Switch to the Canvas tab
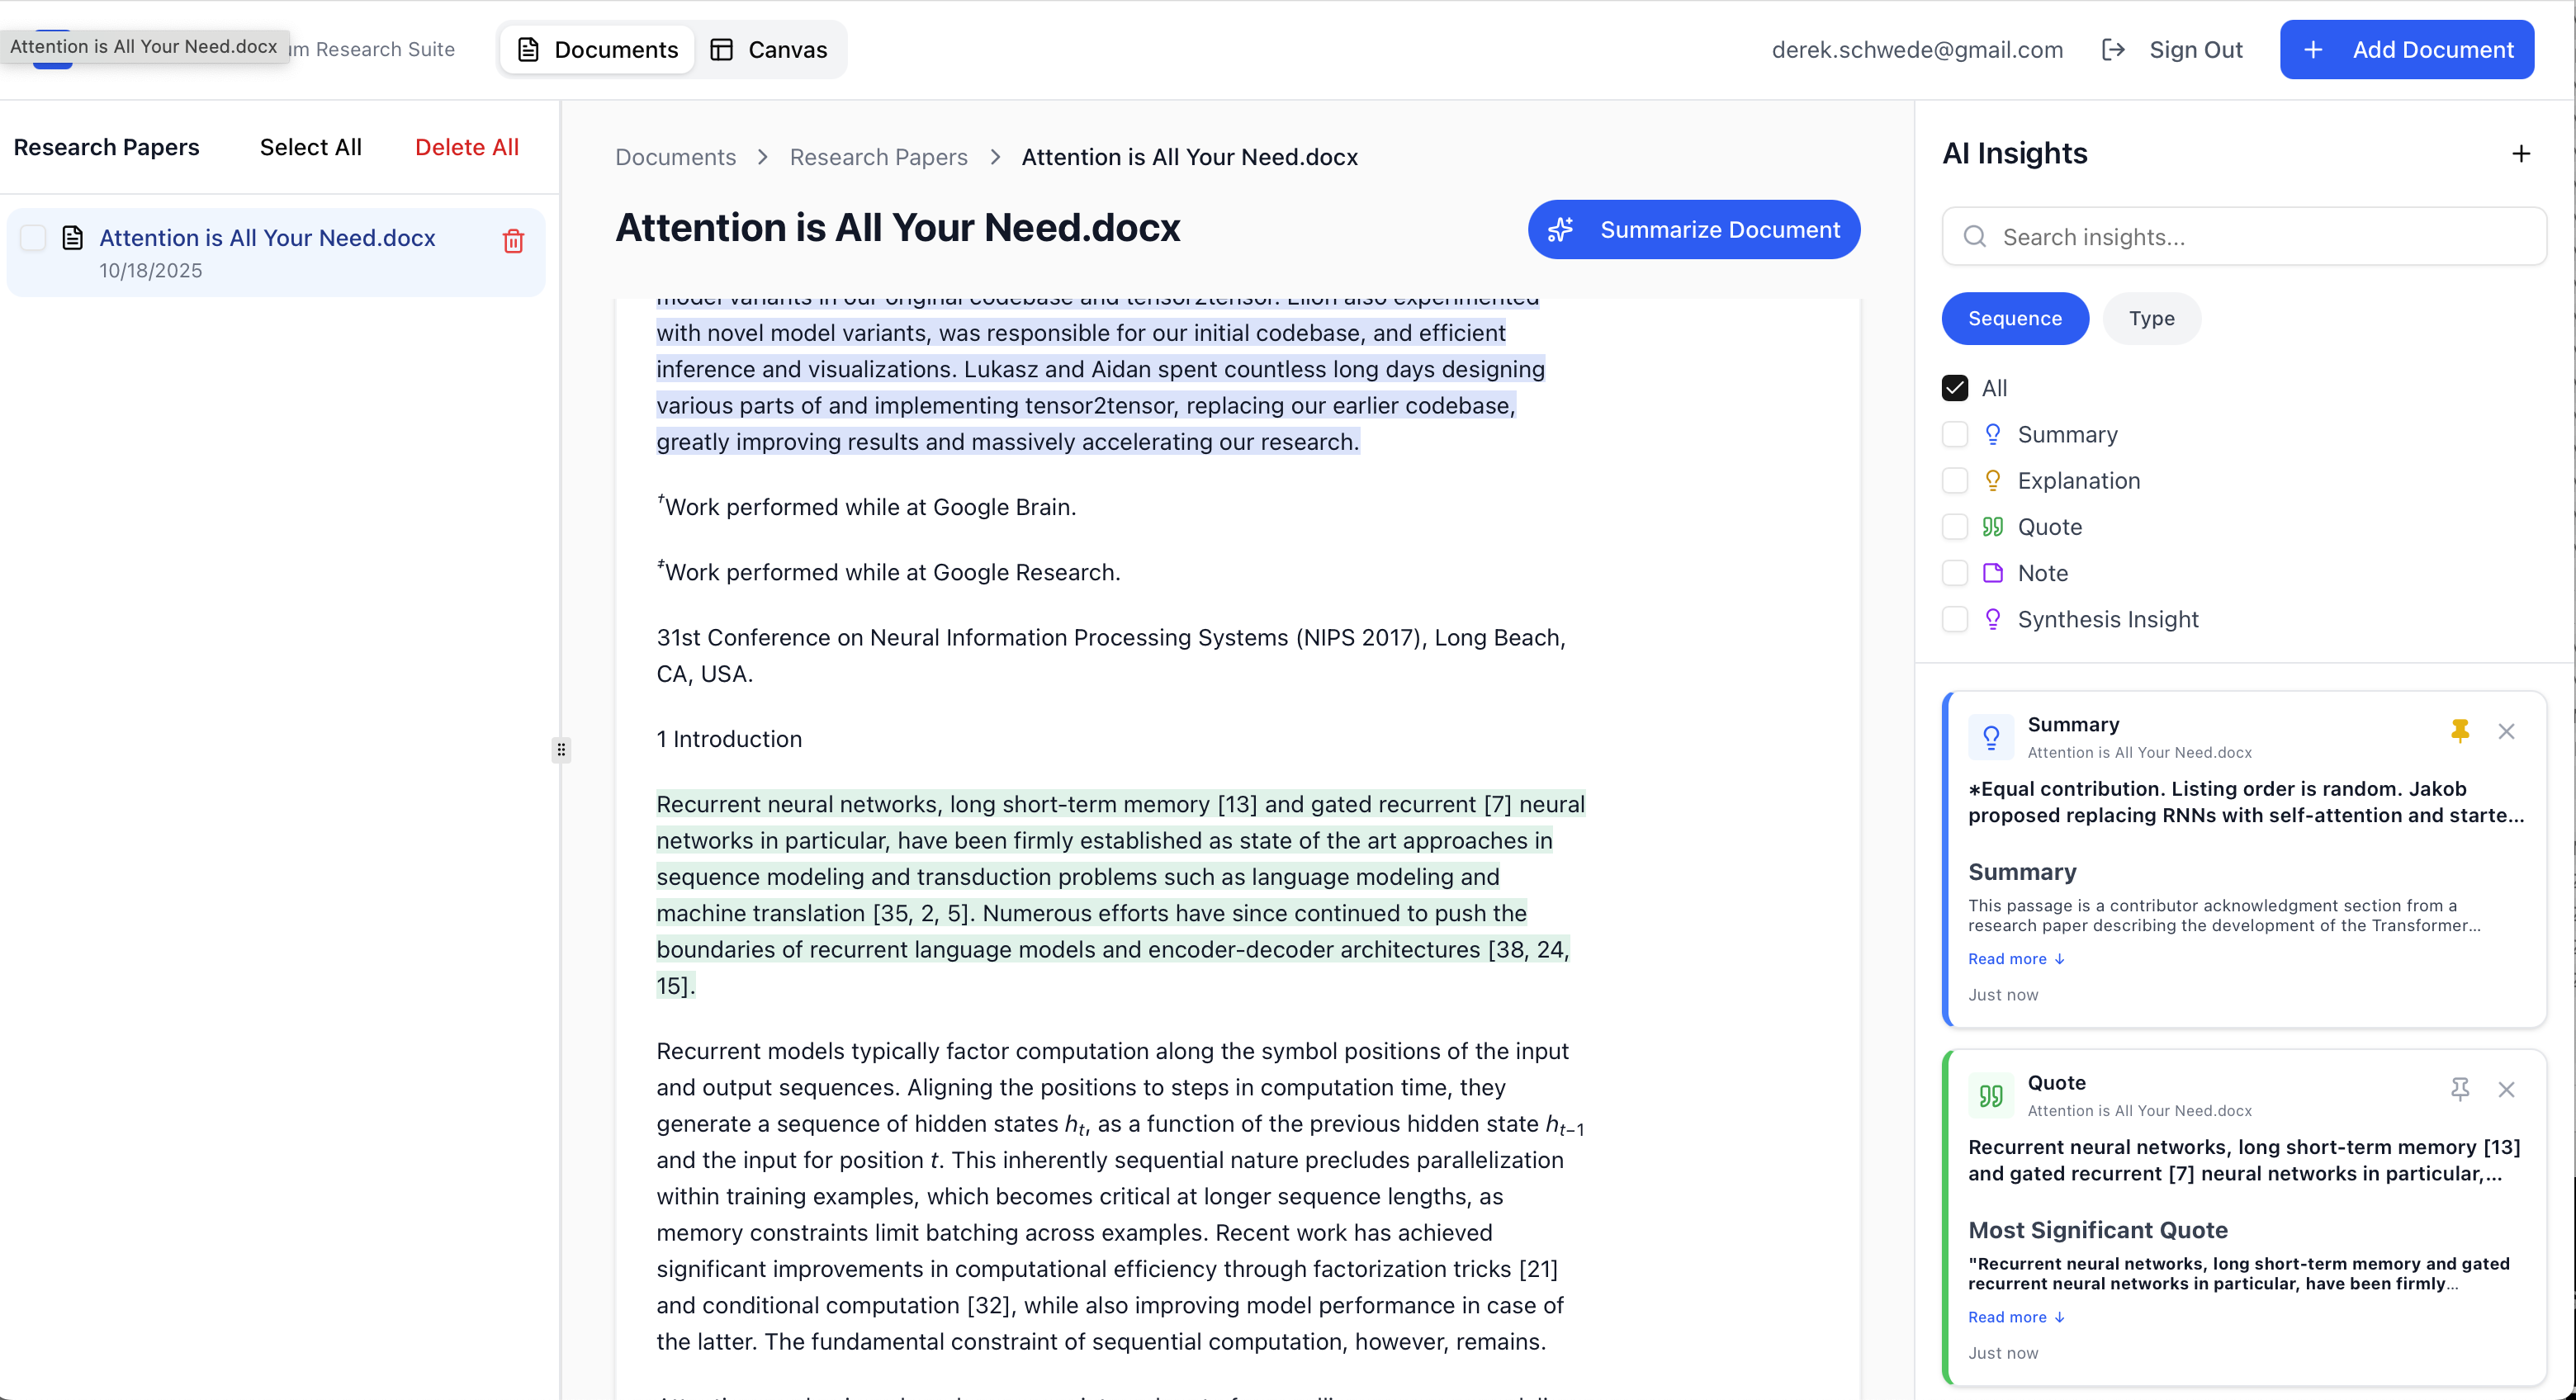This screenshot has width=2576, height=1400. pyautogui.click(x=769, y=50)
